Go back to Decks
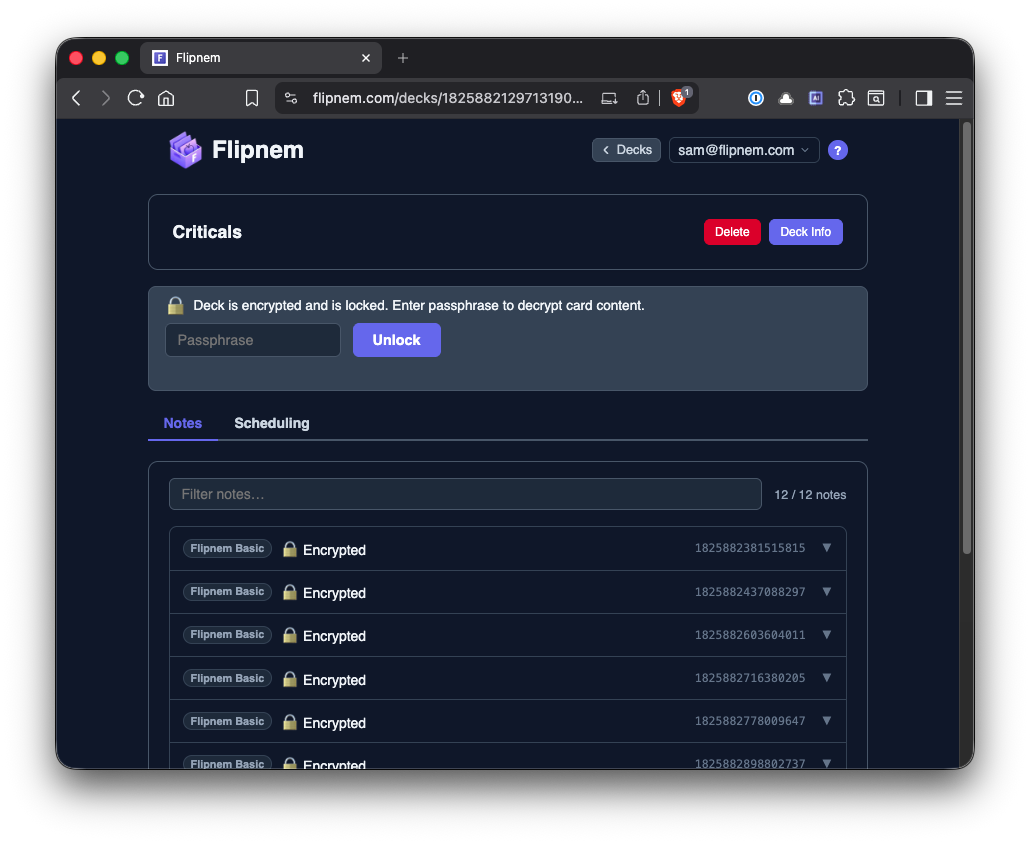This screenshot has width=1030, height=843. (626, 150)
